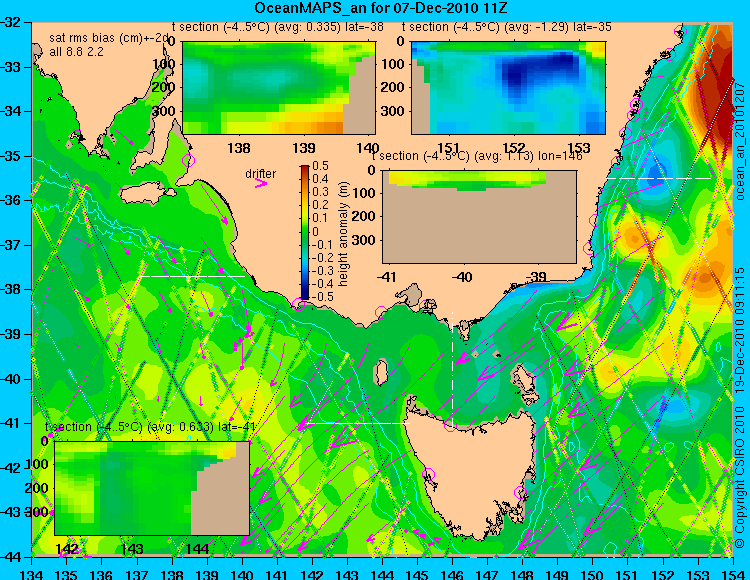Image resolution: width=750 pixels, height=580 pixels.
Task: Click the 'ocean_an_20101207' vertical file label
Action: coord(740,141)
